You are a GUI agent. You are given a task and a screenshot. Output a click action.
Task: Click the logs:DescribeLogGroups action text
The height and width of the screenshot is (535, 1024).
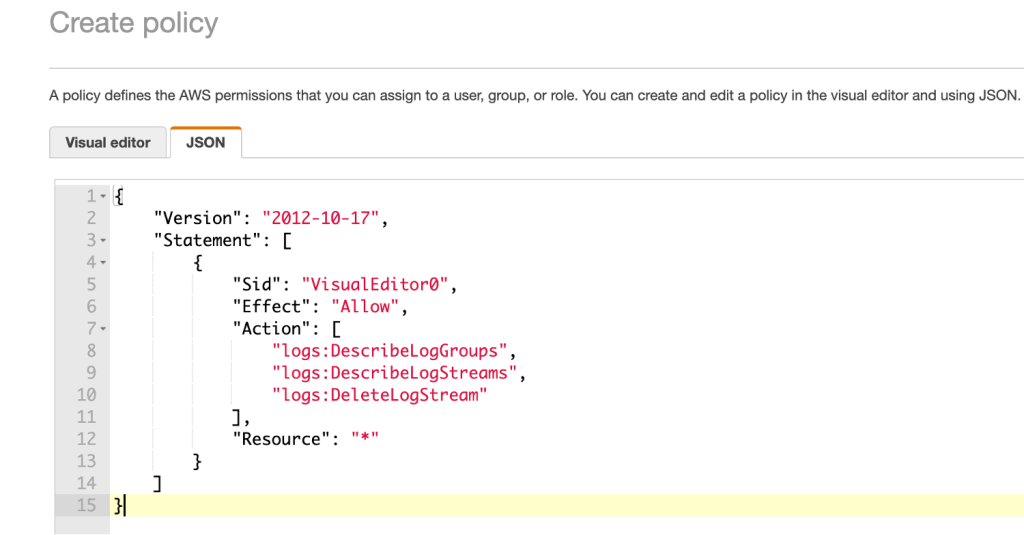click(x=390, y=351)
